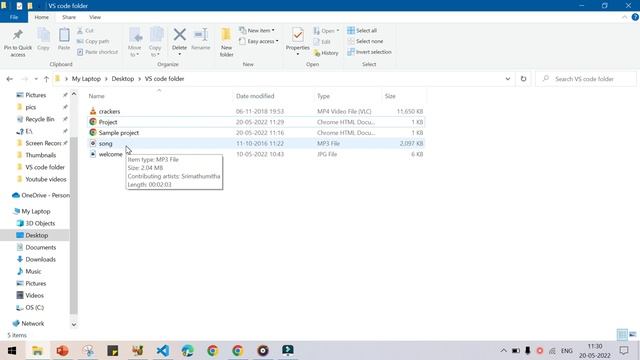
Task: Open Music in navigation pane
Action: (x=33, y=271)
